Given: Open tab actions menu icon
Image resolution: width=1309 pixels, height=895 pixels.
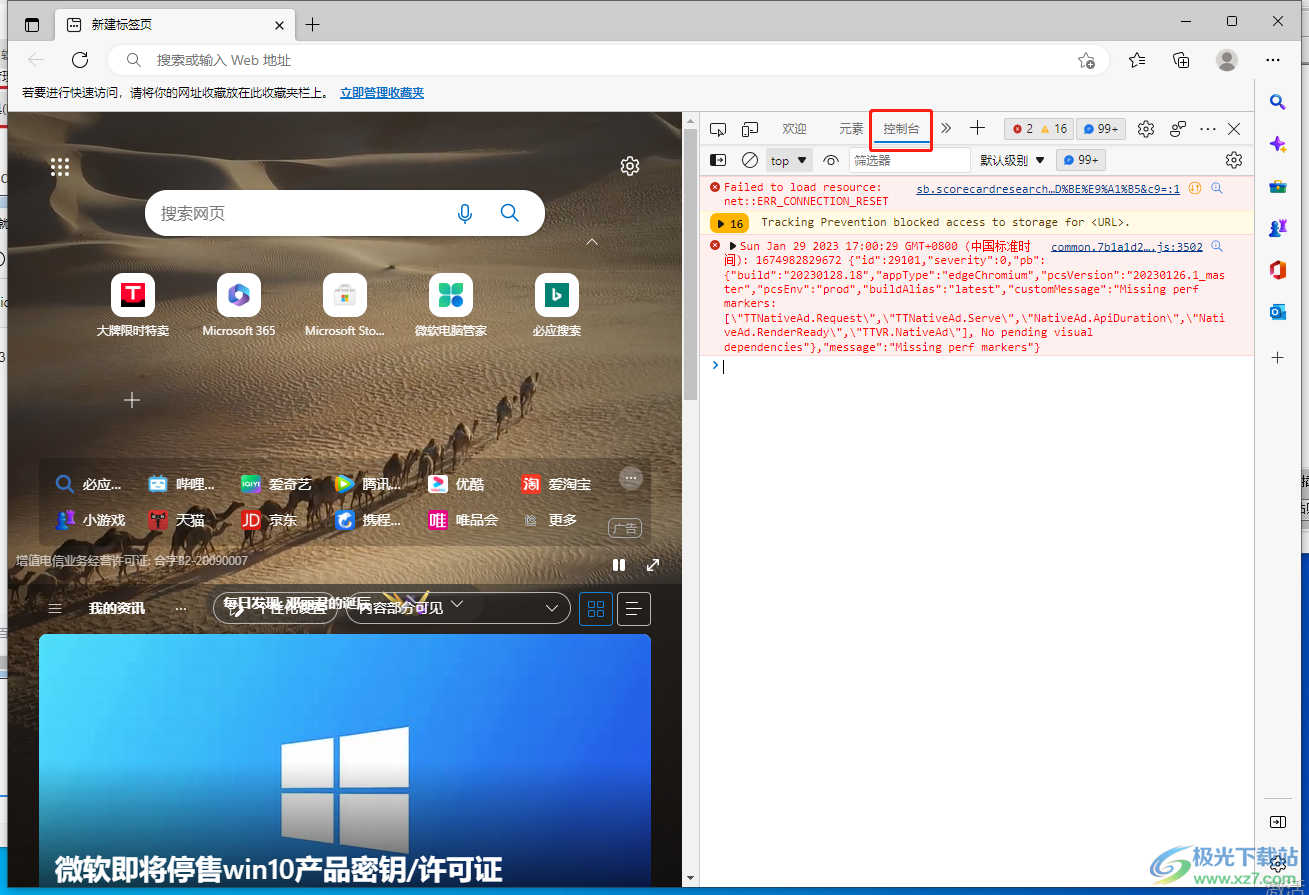Looking at the screenshot, I should (32, 24).
